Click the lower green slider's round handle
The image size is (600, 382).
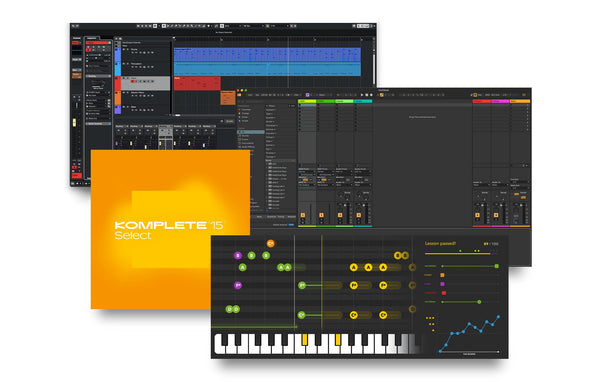click(479, 302)
